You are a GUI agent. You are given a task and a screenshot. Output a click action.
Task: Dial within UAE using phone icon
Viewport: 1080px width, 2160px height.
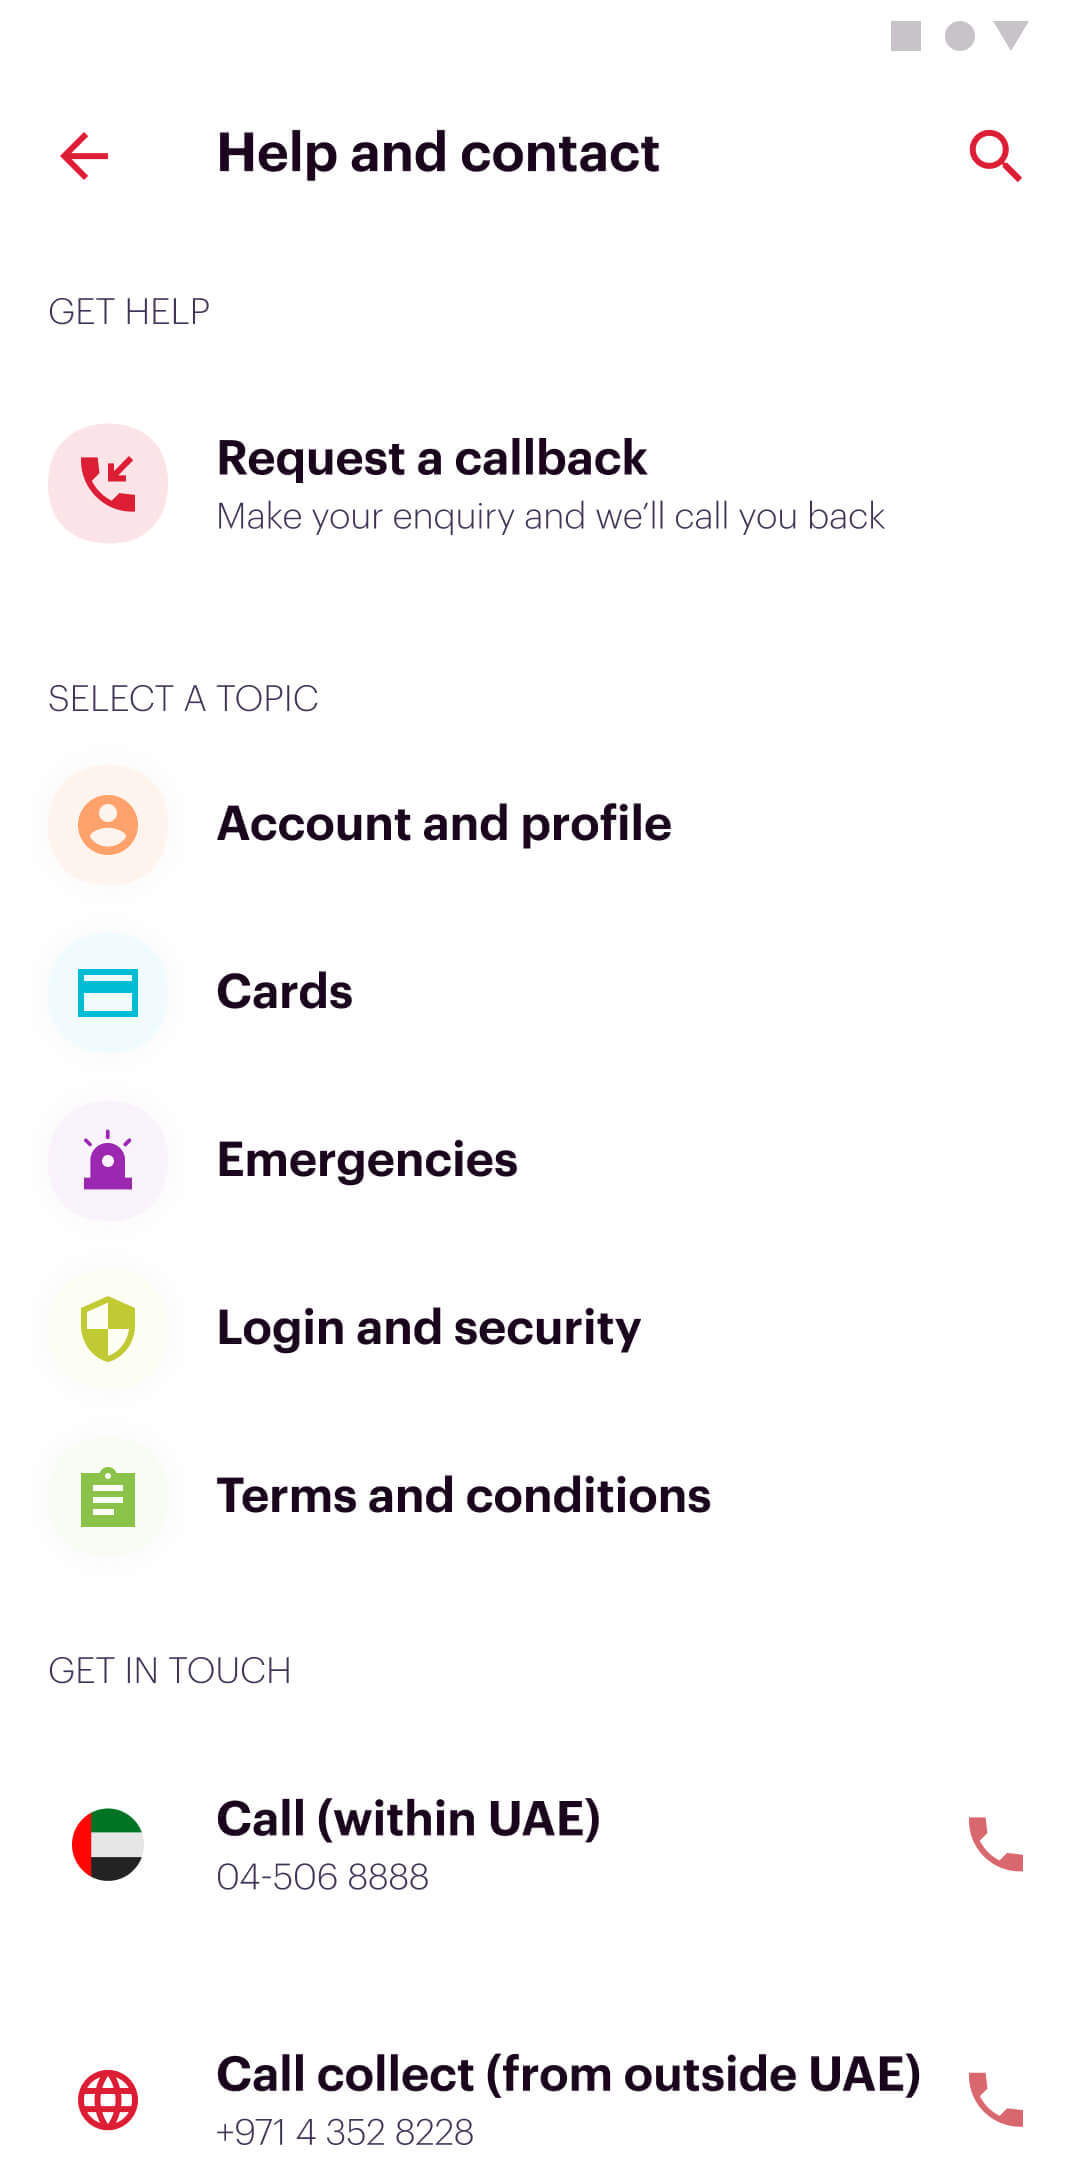996,1844
